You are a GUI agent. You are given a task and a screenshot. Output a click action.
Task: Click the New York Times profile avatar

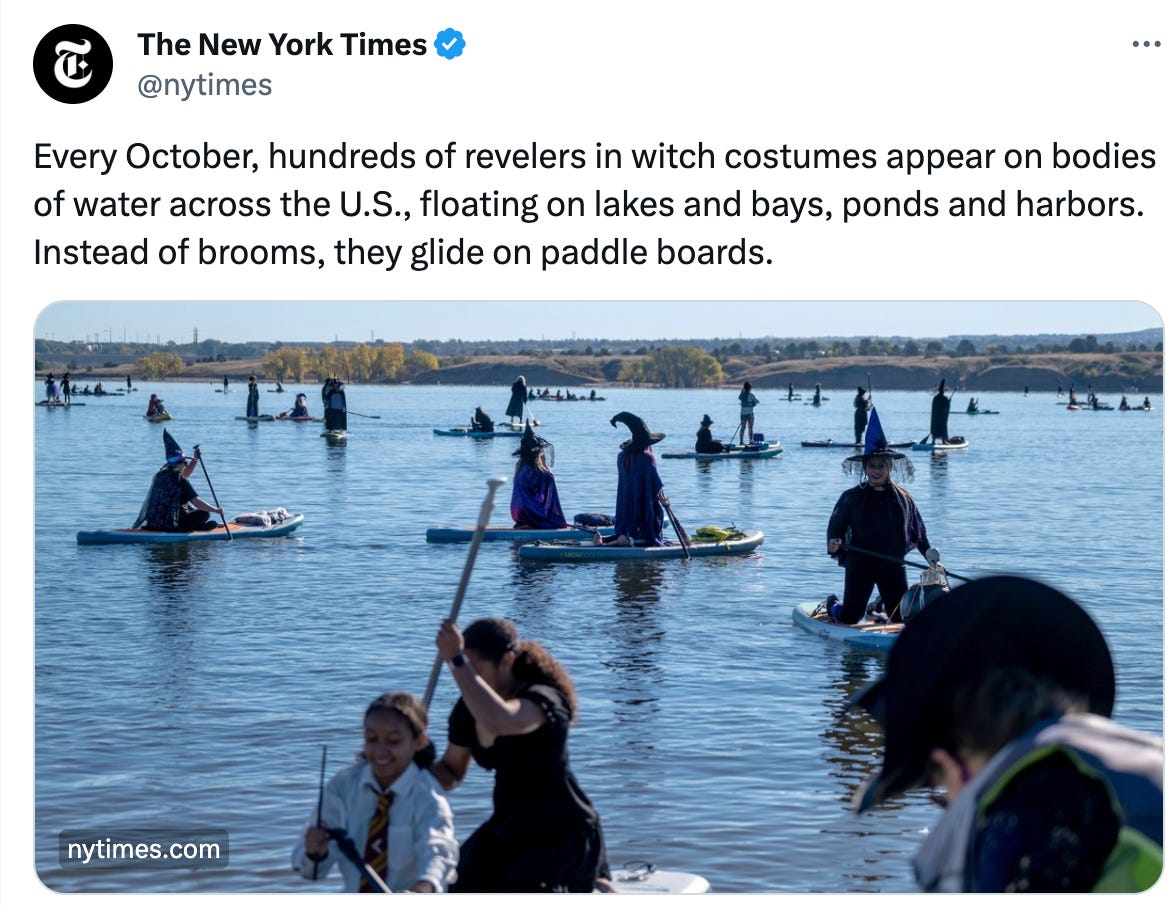coord(73,64)
